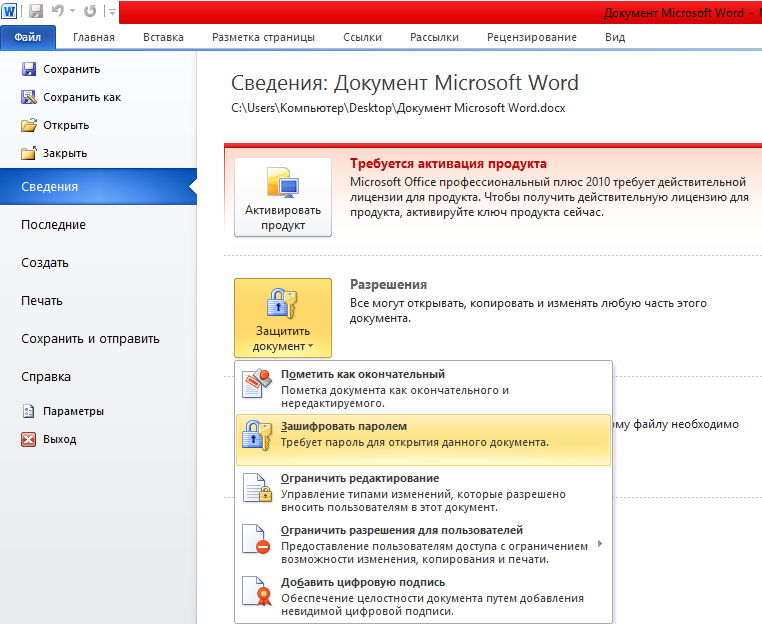
Task: Click Активировать продукт button
Action: (282, 197)
